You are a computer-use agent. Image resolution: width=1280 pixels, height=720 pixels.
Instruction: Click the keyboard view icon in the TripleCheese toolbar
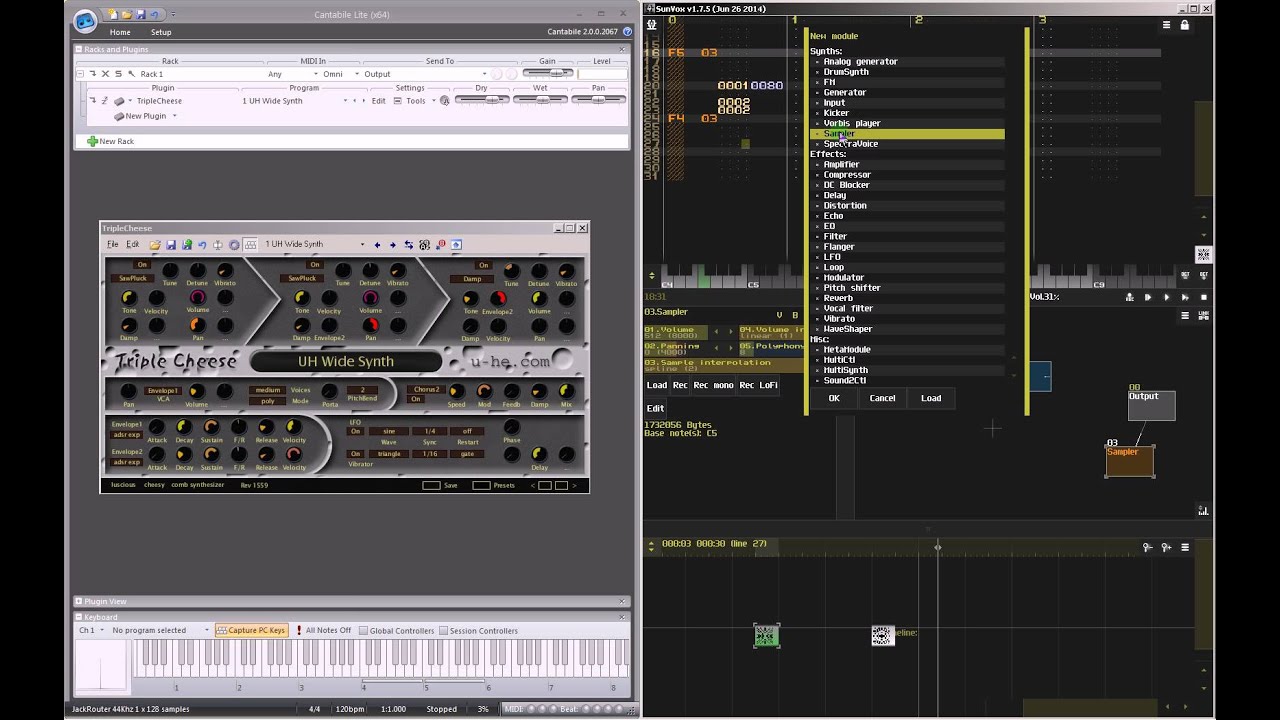point(250,244)
